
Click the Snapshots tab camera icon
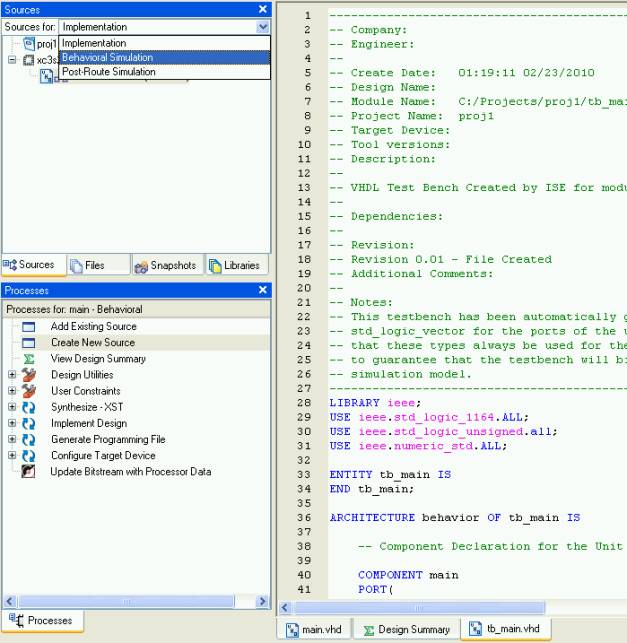141,267
